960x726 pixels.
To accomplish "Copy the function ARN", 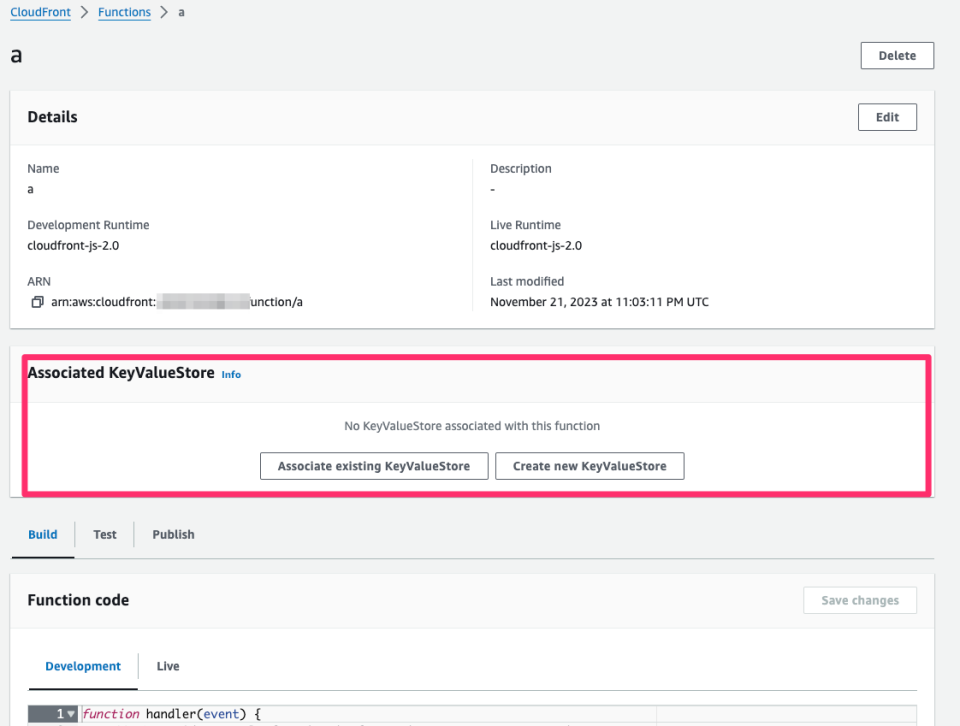I will click(x=36, y=301).
